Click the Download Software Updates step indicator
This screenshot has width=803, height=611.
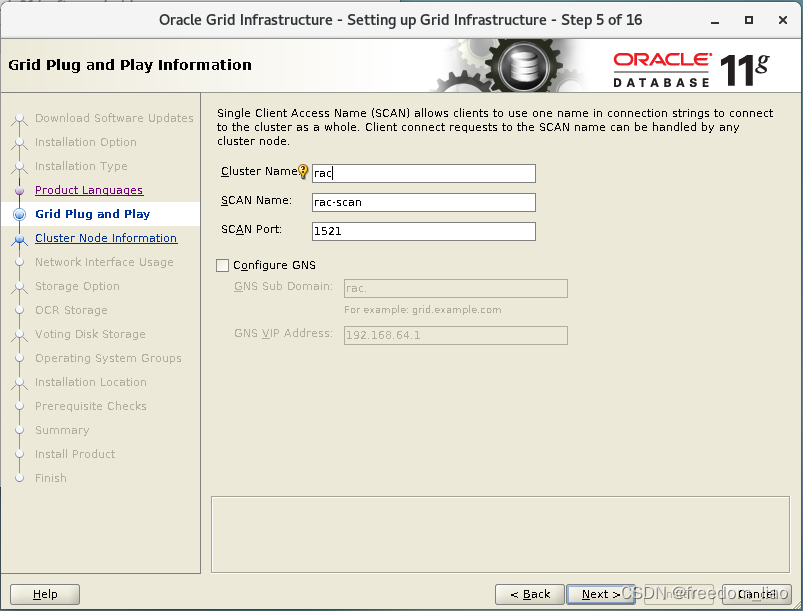point(113,118)
